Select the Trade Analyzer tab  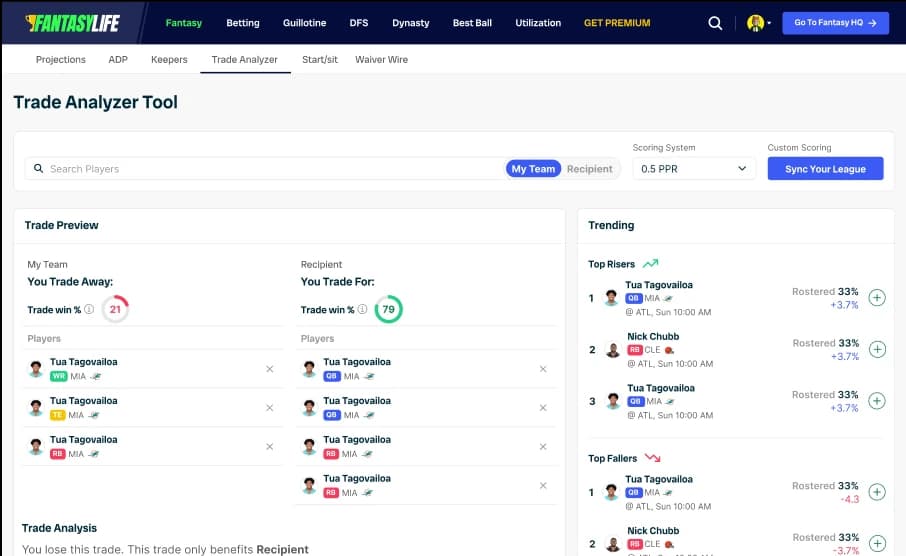[244, 60]
